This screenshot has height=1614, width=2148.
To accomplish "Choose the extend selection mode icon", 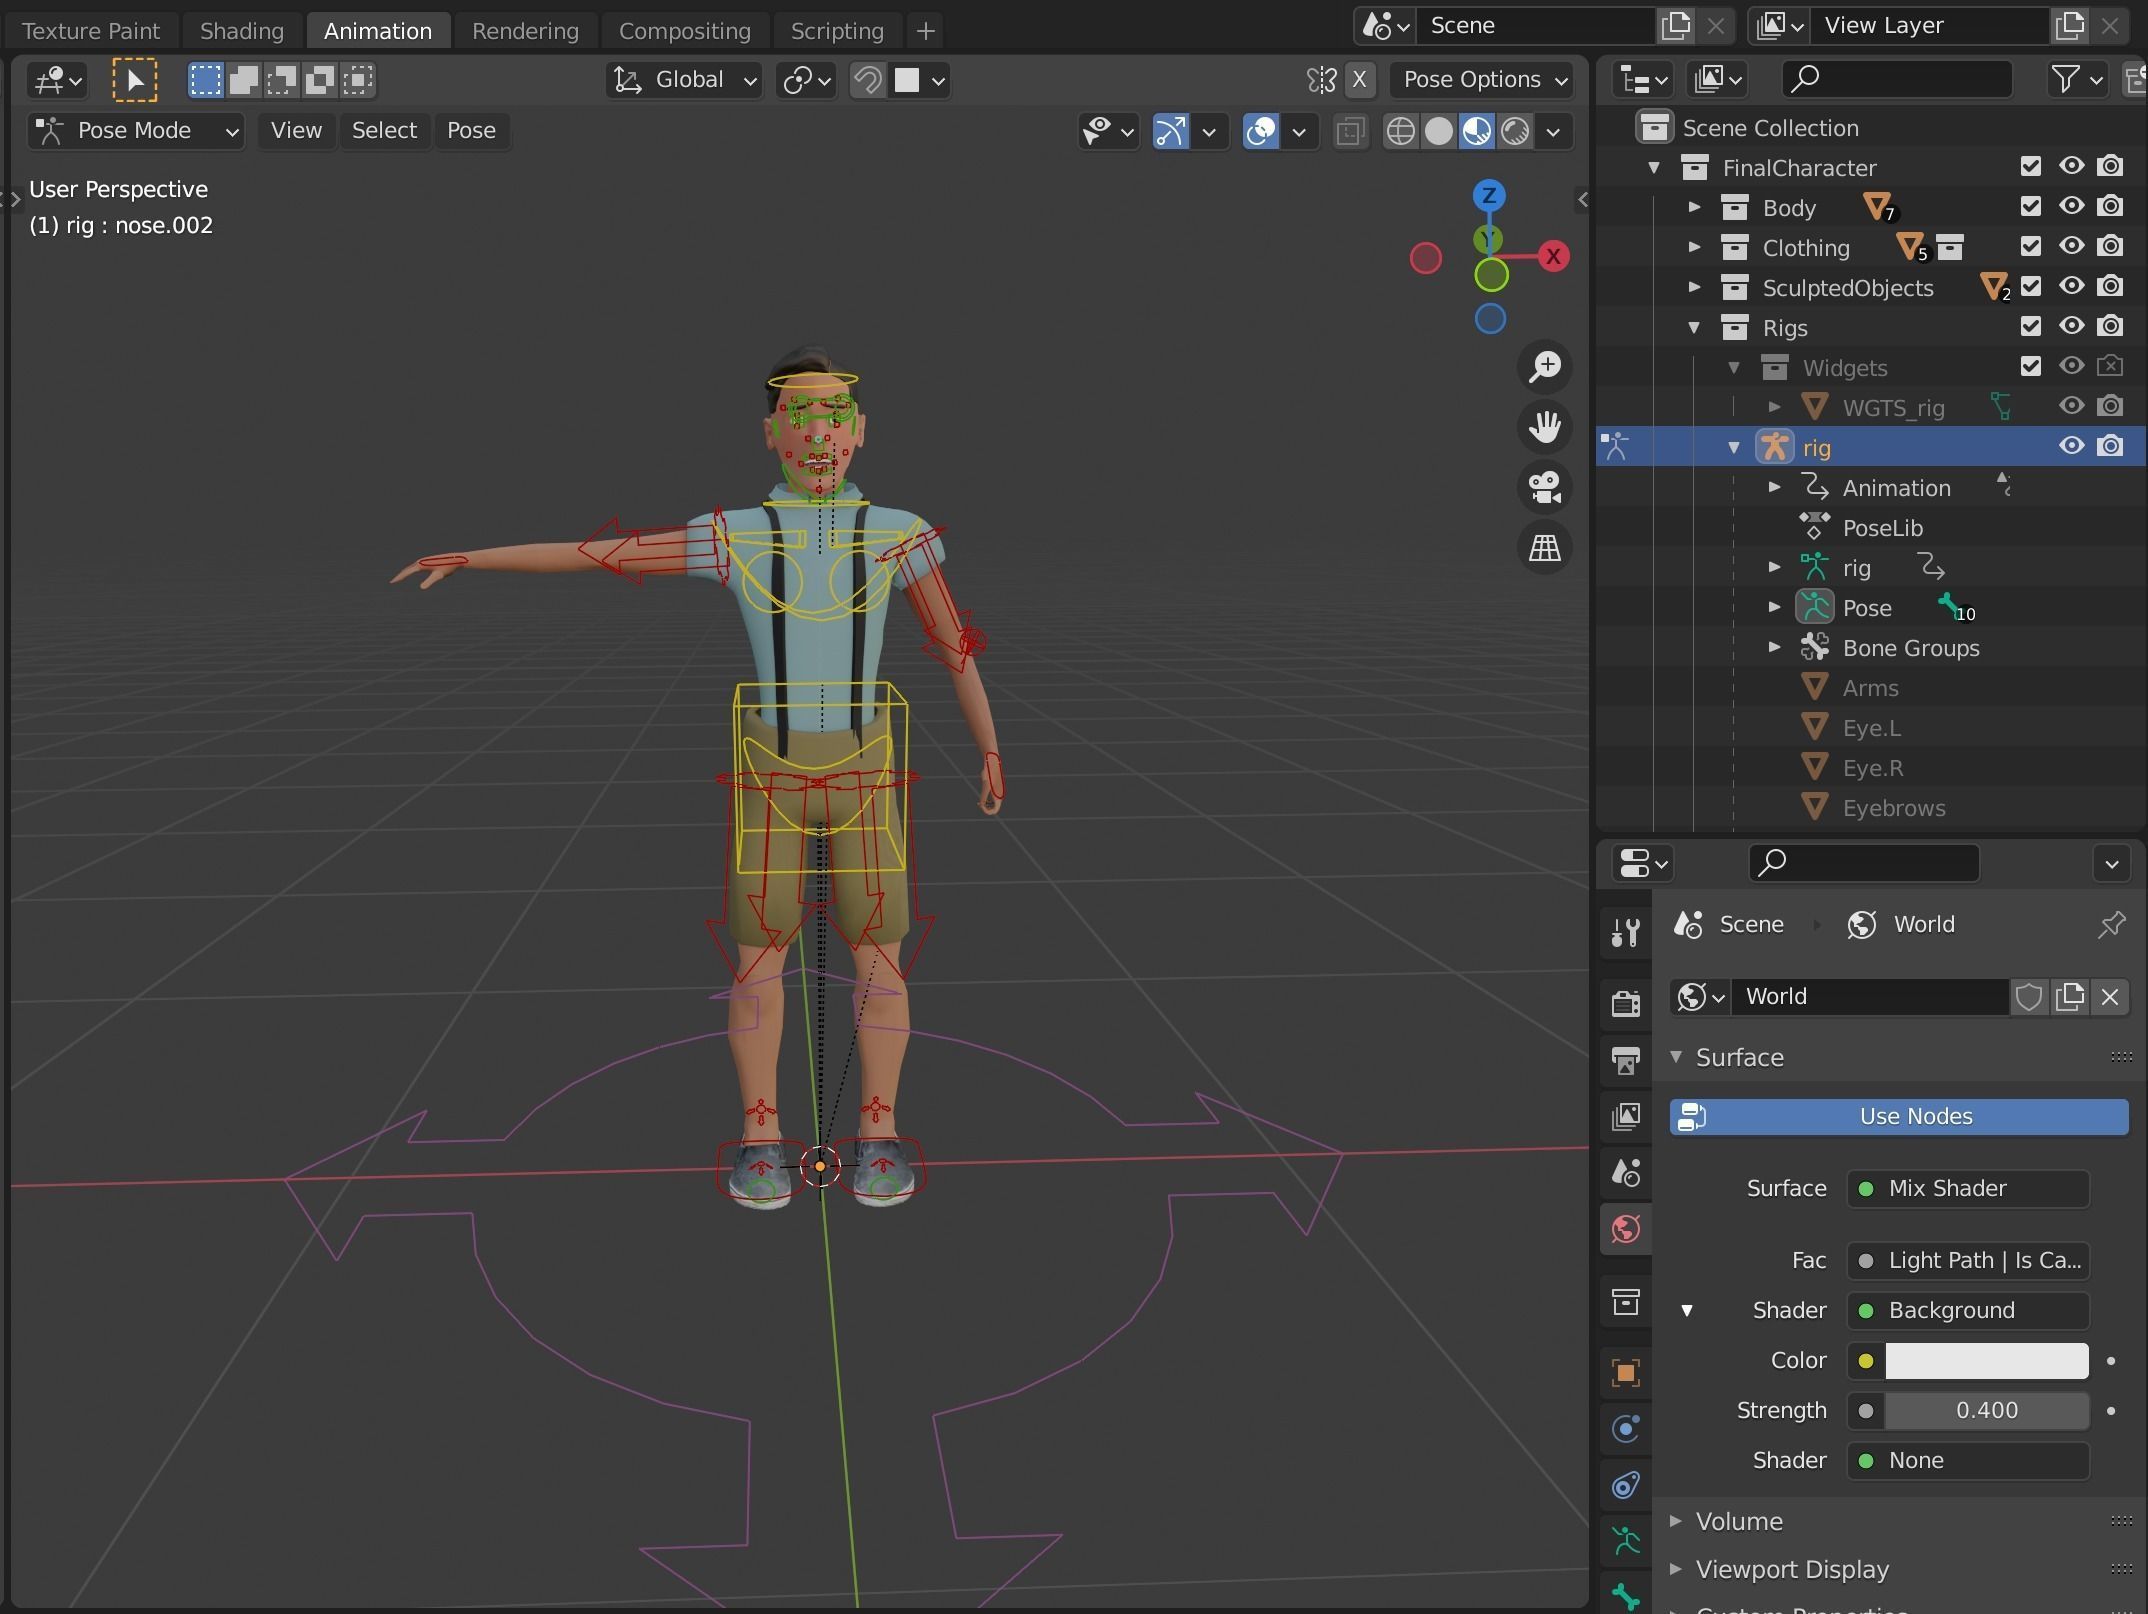I will (x=244, y=80).
